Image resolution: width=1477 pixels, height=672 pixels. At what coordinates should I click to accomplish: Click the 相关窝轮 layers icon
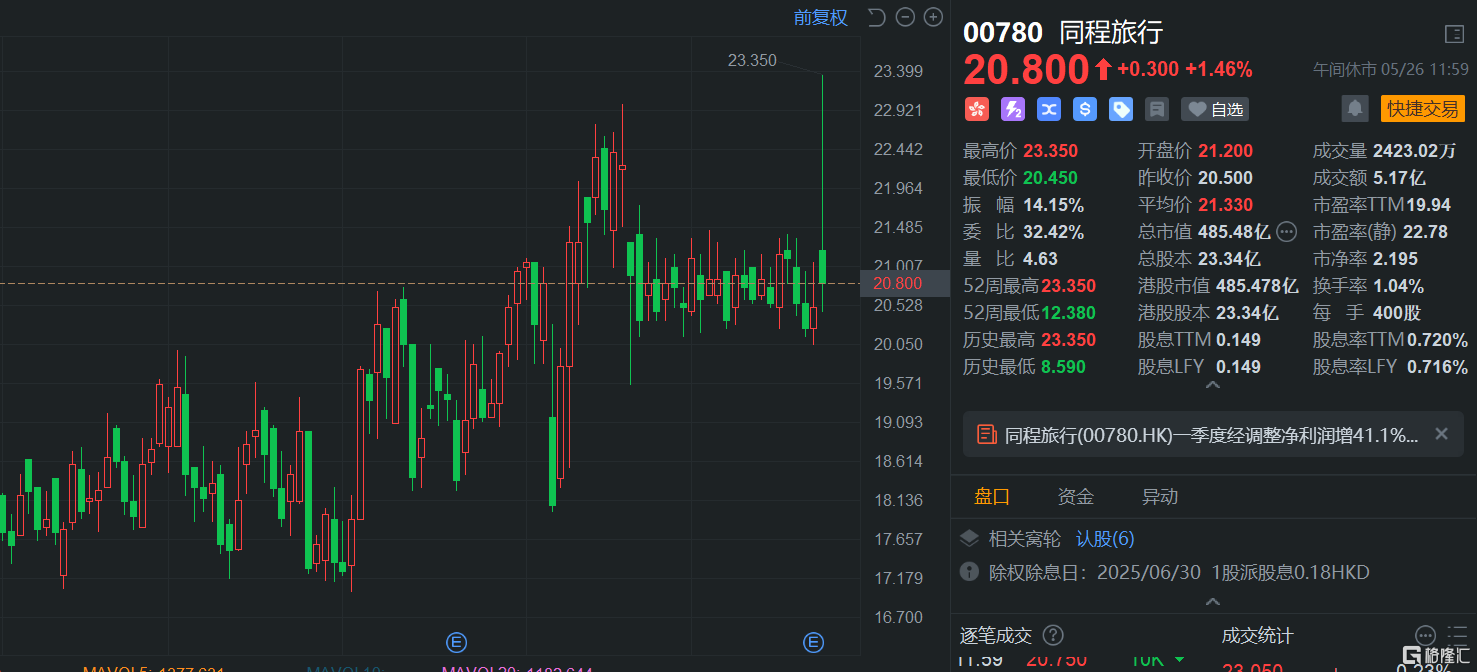tap(969, 539)
